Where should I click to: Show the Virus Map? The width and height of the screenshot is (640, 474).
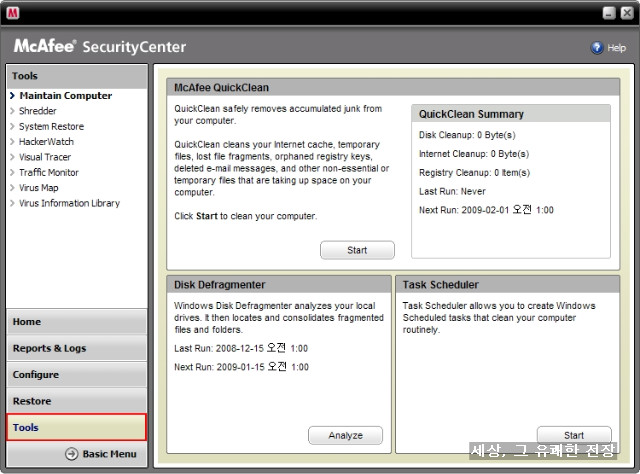39,188
